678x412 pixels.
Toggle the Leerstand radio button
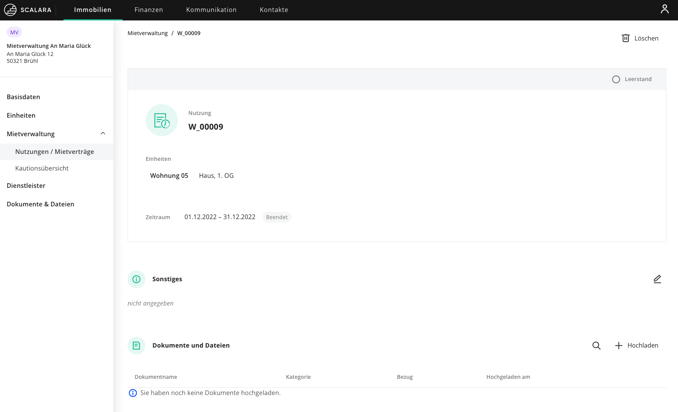click(616, 79)
